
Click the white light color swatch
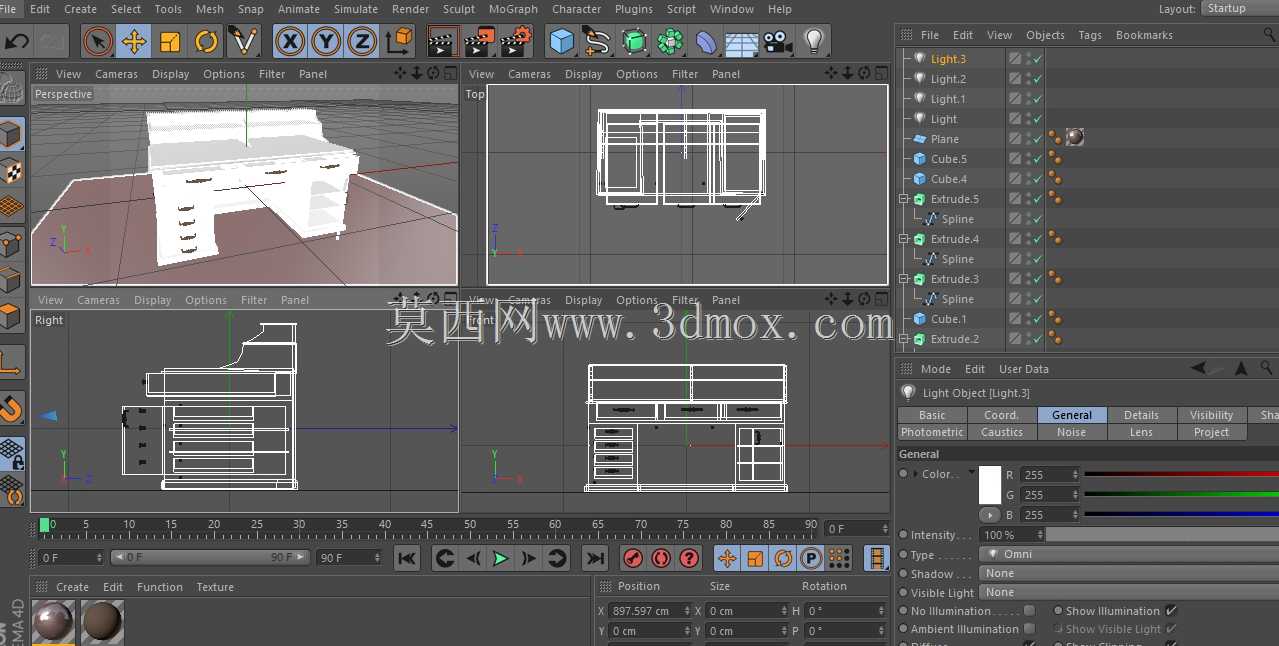click(x=990, y=485)
